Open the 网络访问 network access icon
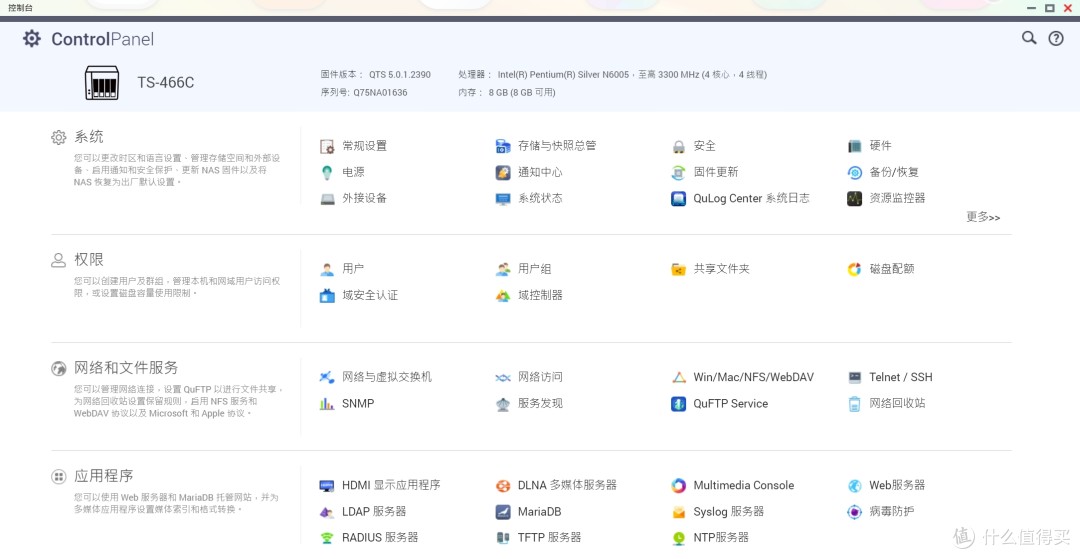Screen dimensions: 1080x559 (x=503, y=377)
